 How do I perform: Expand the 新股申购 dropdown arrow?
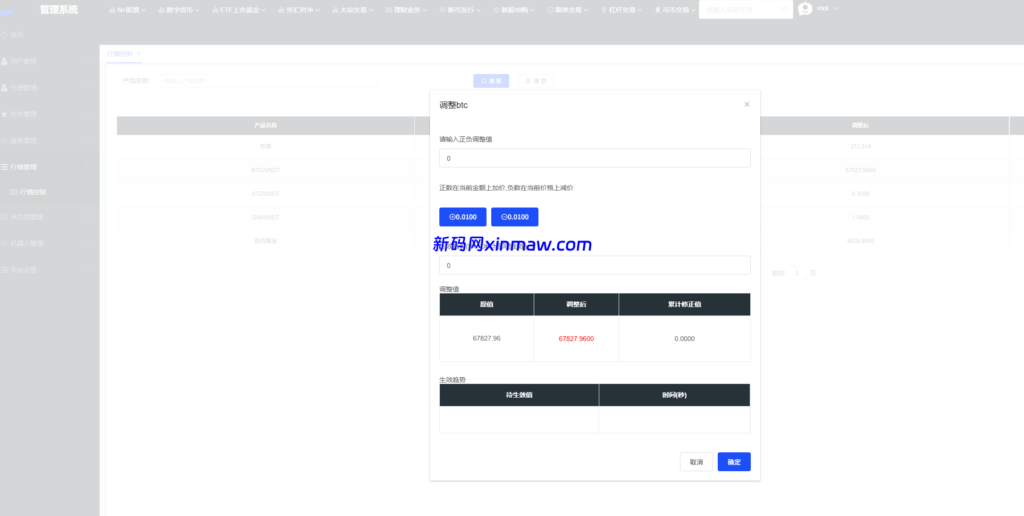tap(533, 10)
